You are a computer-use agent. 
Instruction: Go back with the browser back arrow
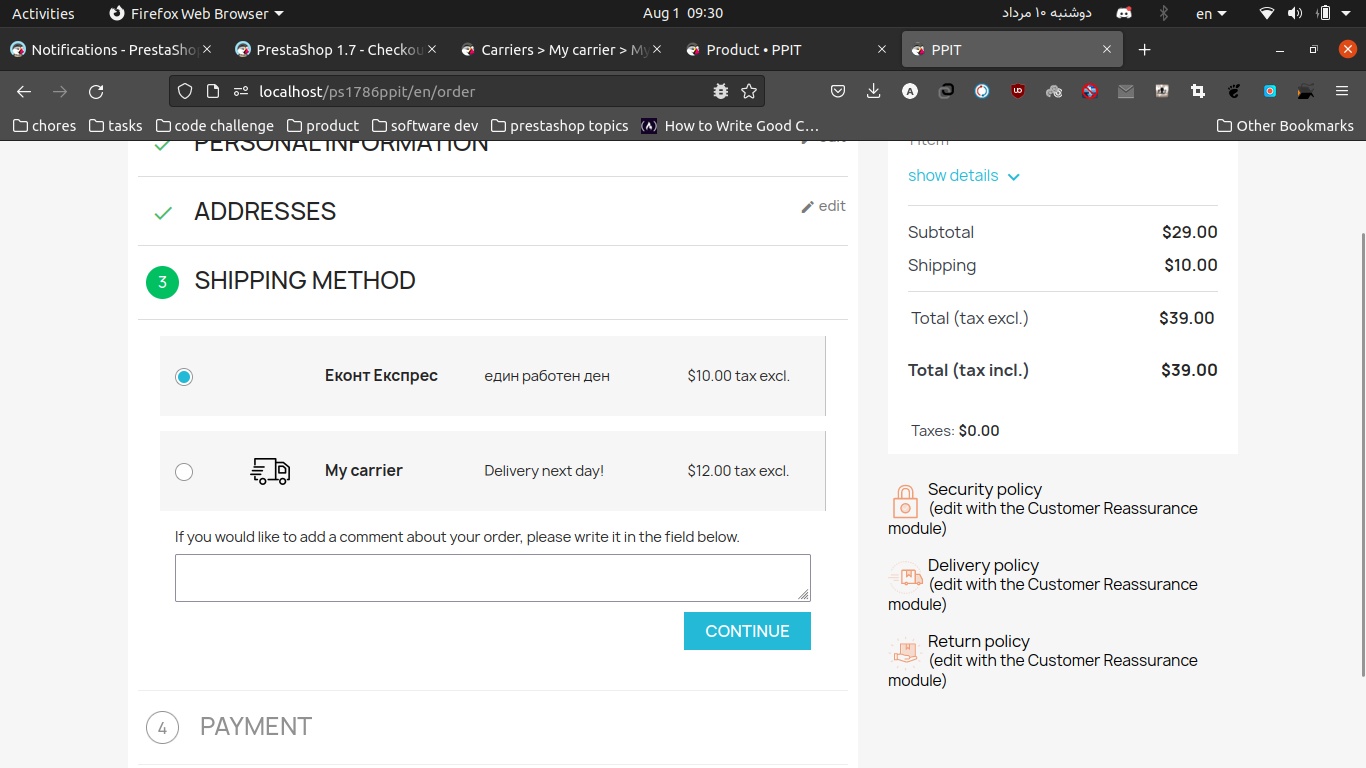click(x=24, y=91)
